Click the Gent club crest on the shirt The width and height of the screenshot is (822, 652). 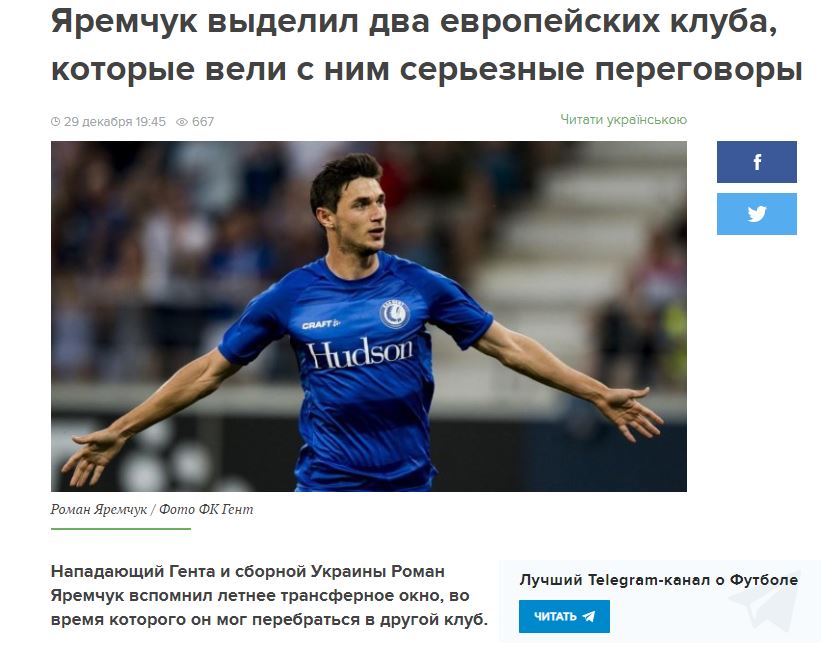pos(394,314)
